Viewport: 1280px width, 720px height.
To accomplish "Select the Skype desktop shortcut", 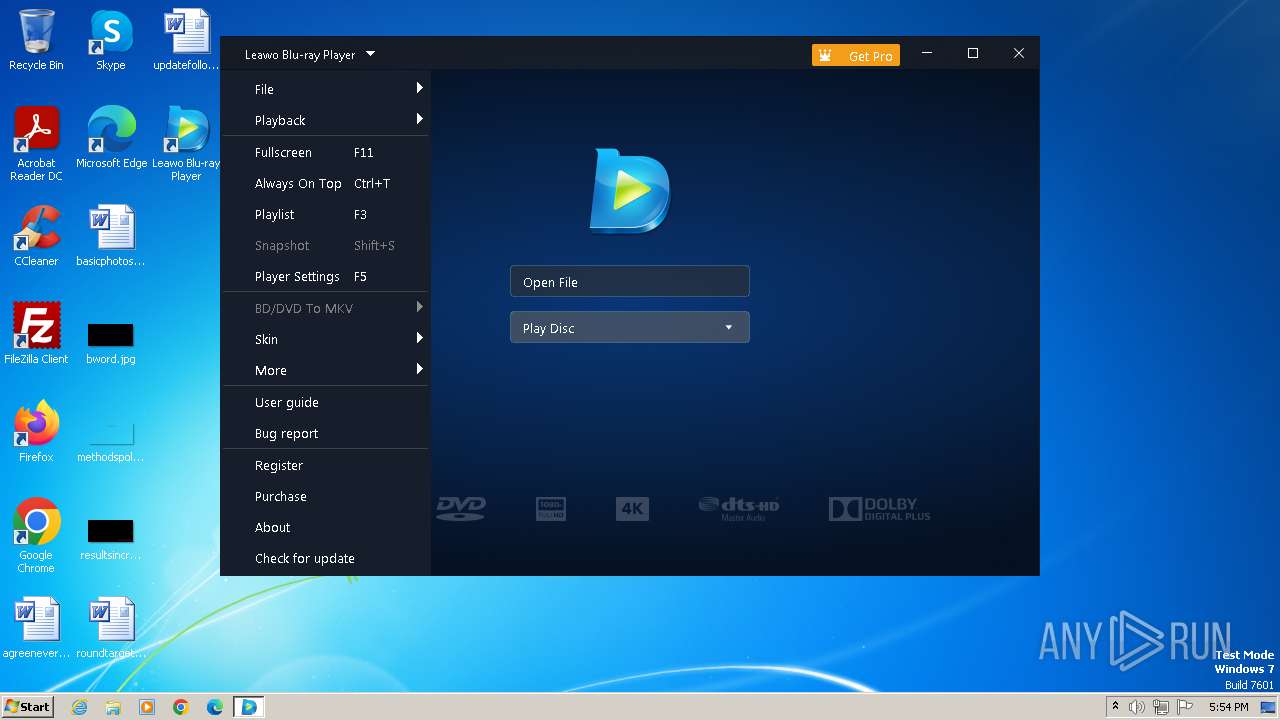I will point(110,40).
